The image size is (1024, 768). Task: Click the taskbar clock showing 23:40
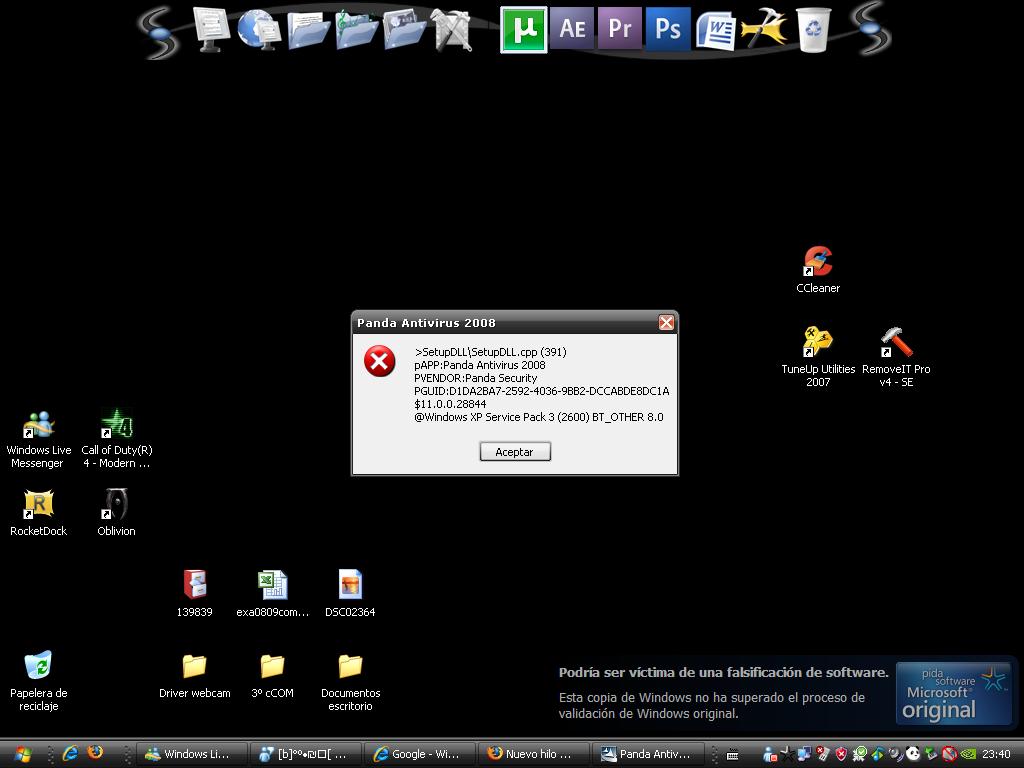click(x=997, y=754)
